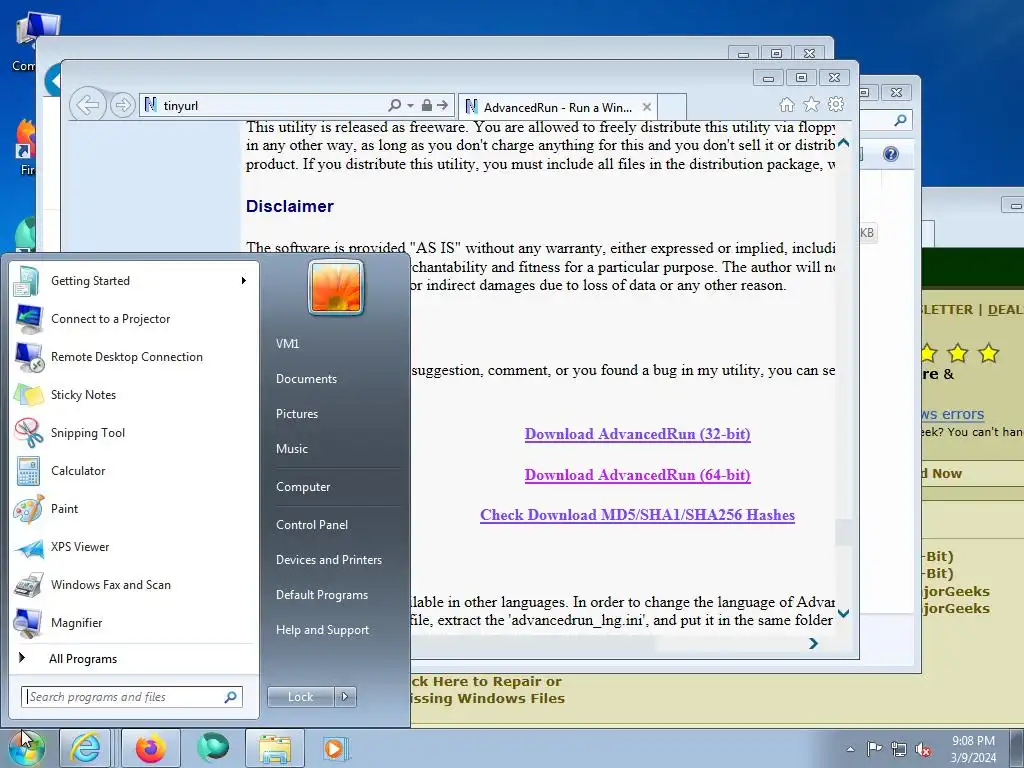Click network tray icon

[x=899, y=749]
